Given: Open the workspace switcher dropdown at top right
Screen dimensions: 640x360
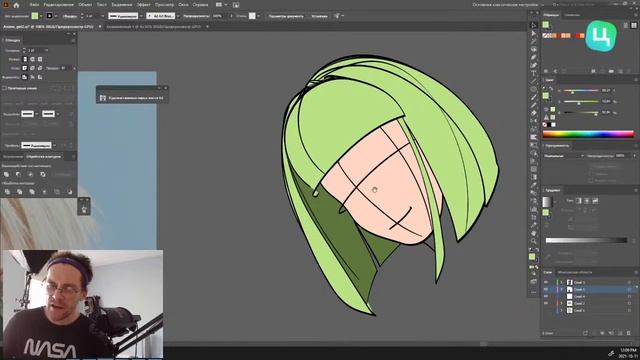Looking at the screenshot, I should tap(508, 5).
